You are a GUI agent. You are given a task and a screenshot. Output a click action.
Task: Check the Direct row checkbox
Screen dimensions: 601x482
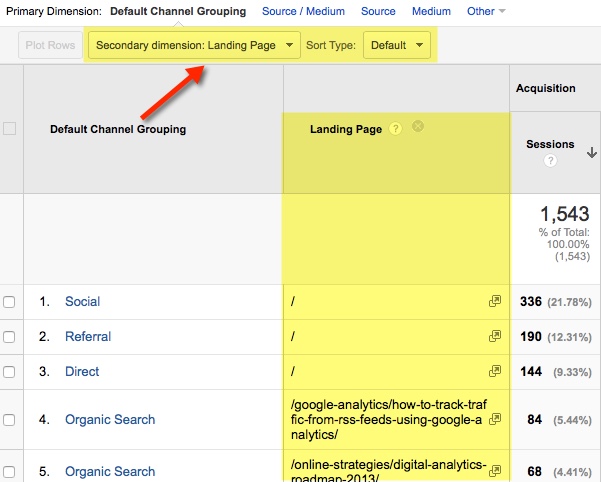click(x=9, y=372)
